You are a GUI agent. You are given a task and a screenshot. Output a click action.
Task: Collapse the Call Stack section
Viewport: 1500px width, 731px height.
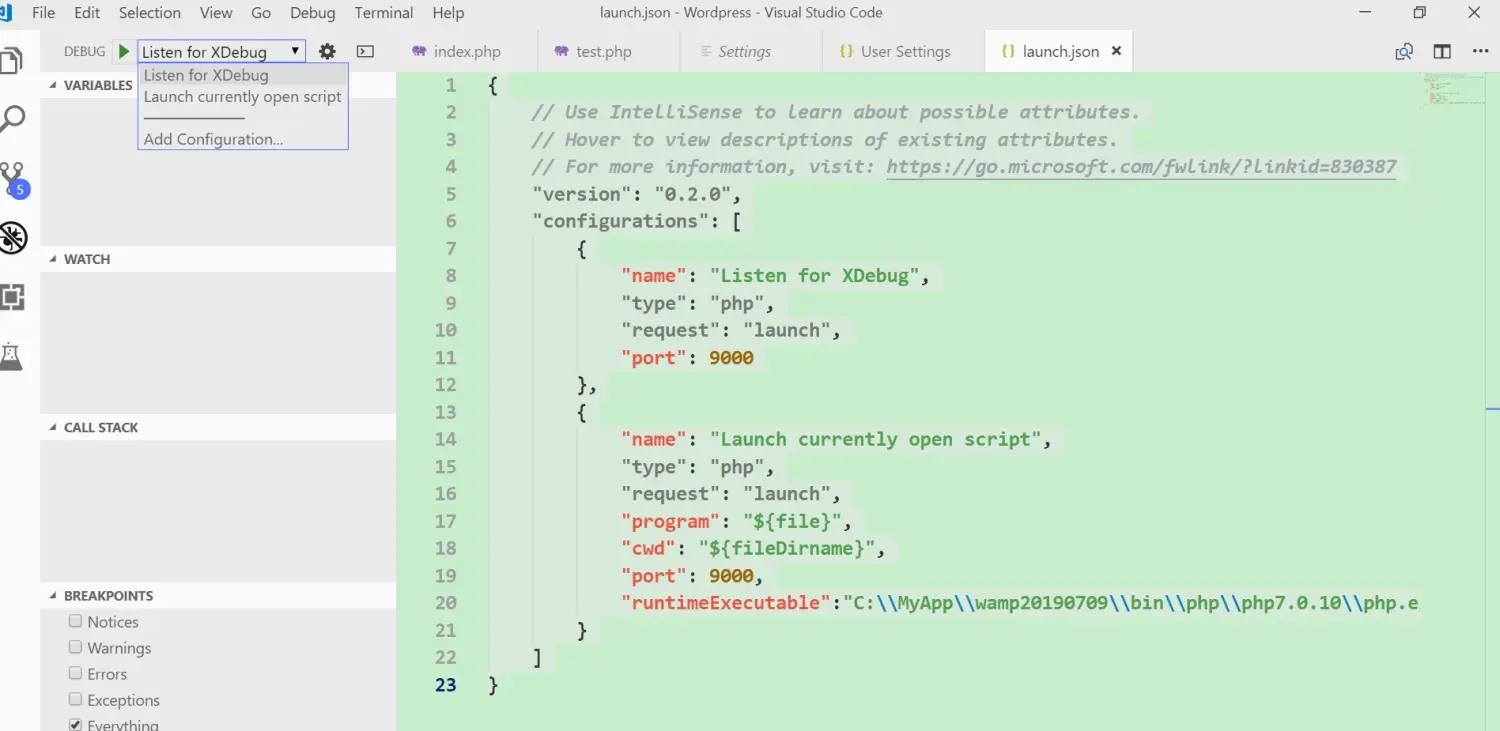50,427
